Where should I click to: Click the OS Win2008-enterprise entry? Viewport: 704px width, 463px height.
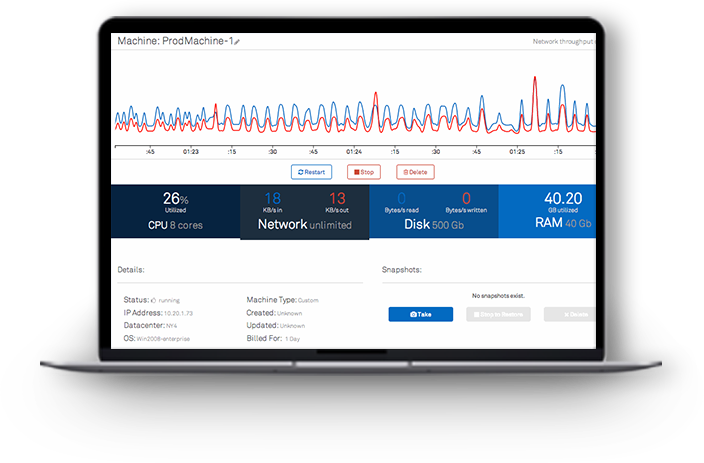point(157,338)
